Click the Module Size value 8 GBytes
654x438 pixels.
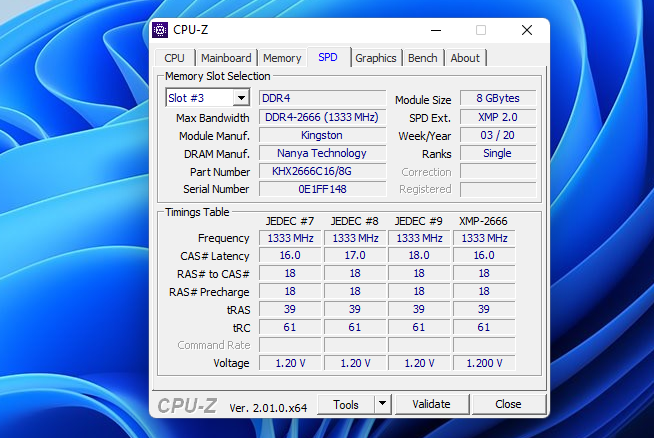point(498,98)
